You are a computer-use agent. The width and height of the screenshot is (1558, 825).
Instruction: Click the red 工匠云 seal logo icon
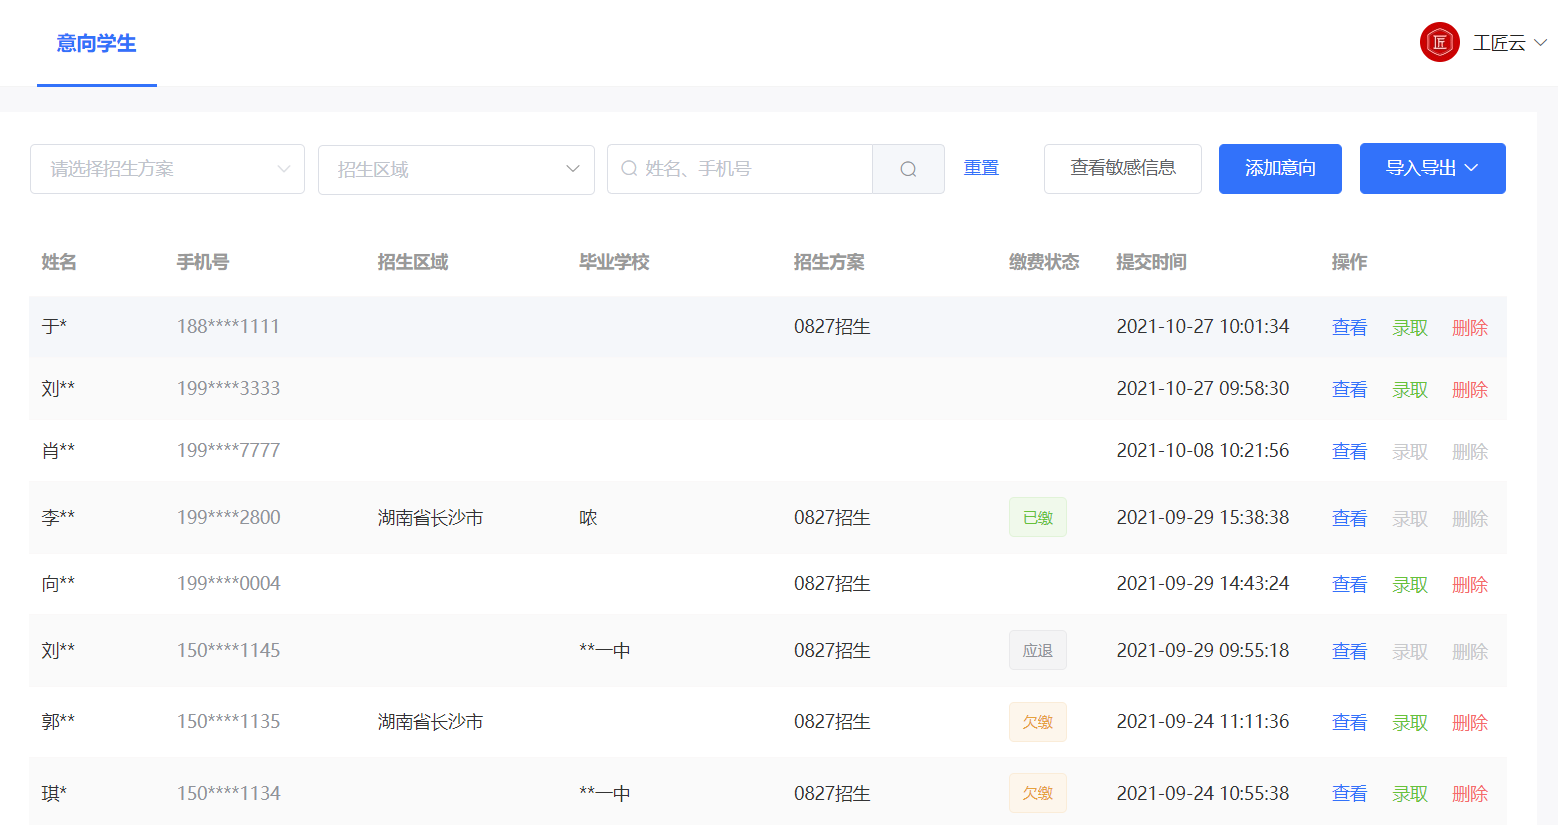(x=1440, y=42)
